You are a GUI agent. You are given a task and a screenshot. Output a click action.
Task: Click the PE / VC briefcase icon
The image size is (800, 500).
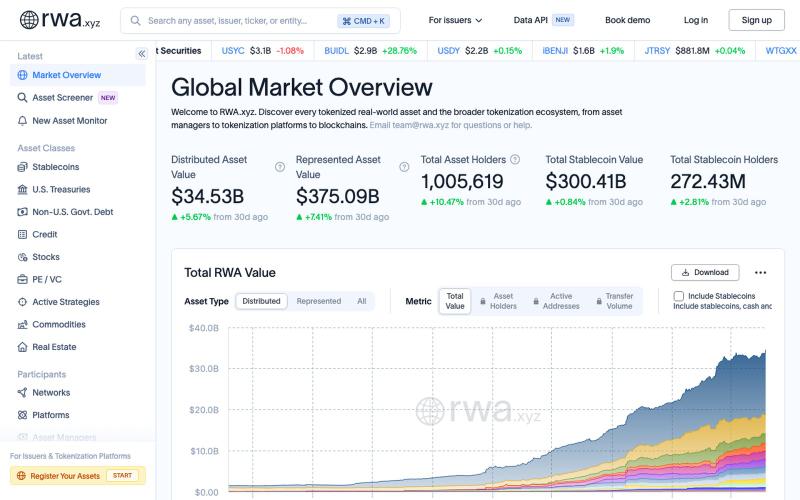click(22, 279)
